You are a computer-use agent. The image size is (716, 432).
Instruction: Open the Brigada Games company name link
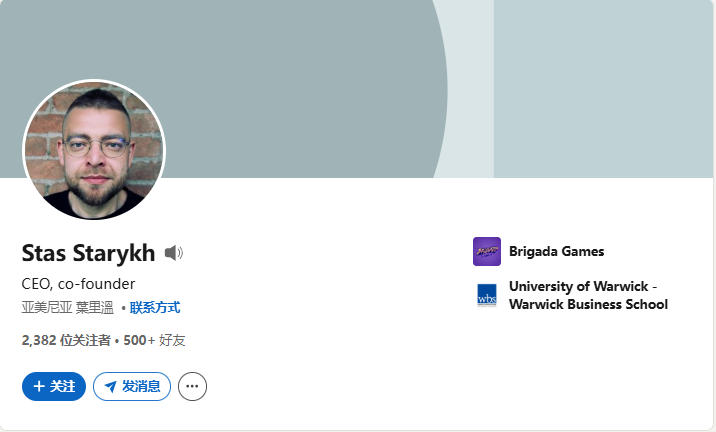point(556,251)
